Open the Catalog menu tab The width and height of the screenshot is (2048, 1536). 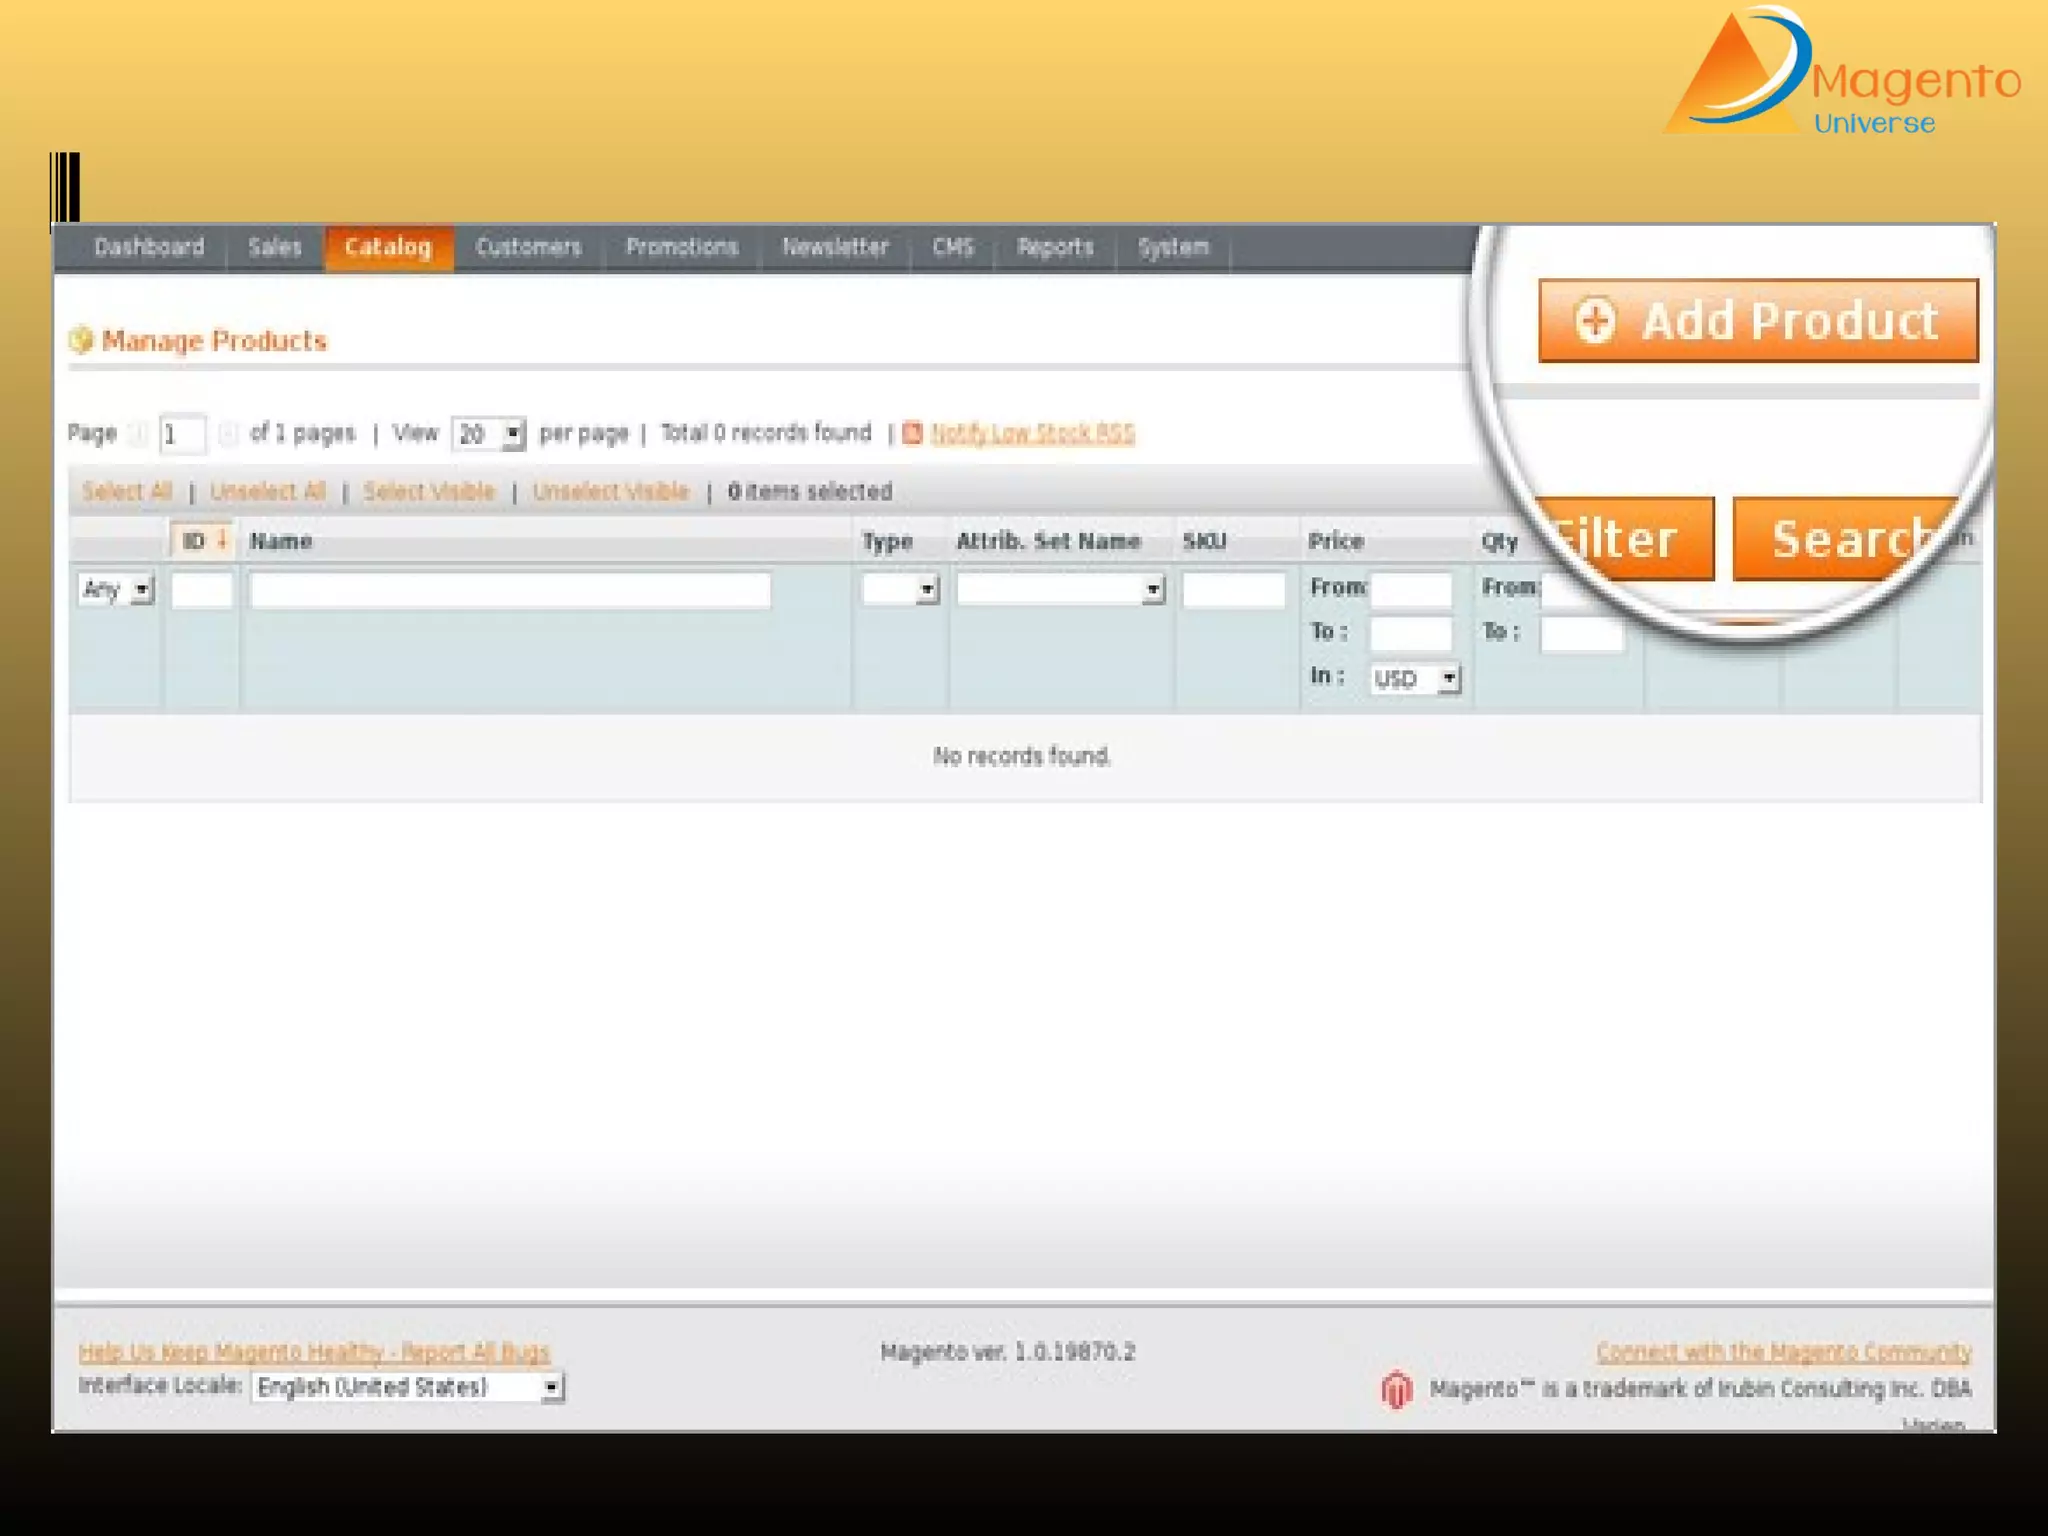point(388,247)
